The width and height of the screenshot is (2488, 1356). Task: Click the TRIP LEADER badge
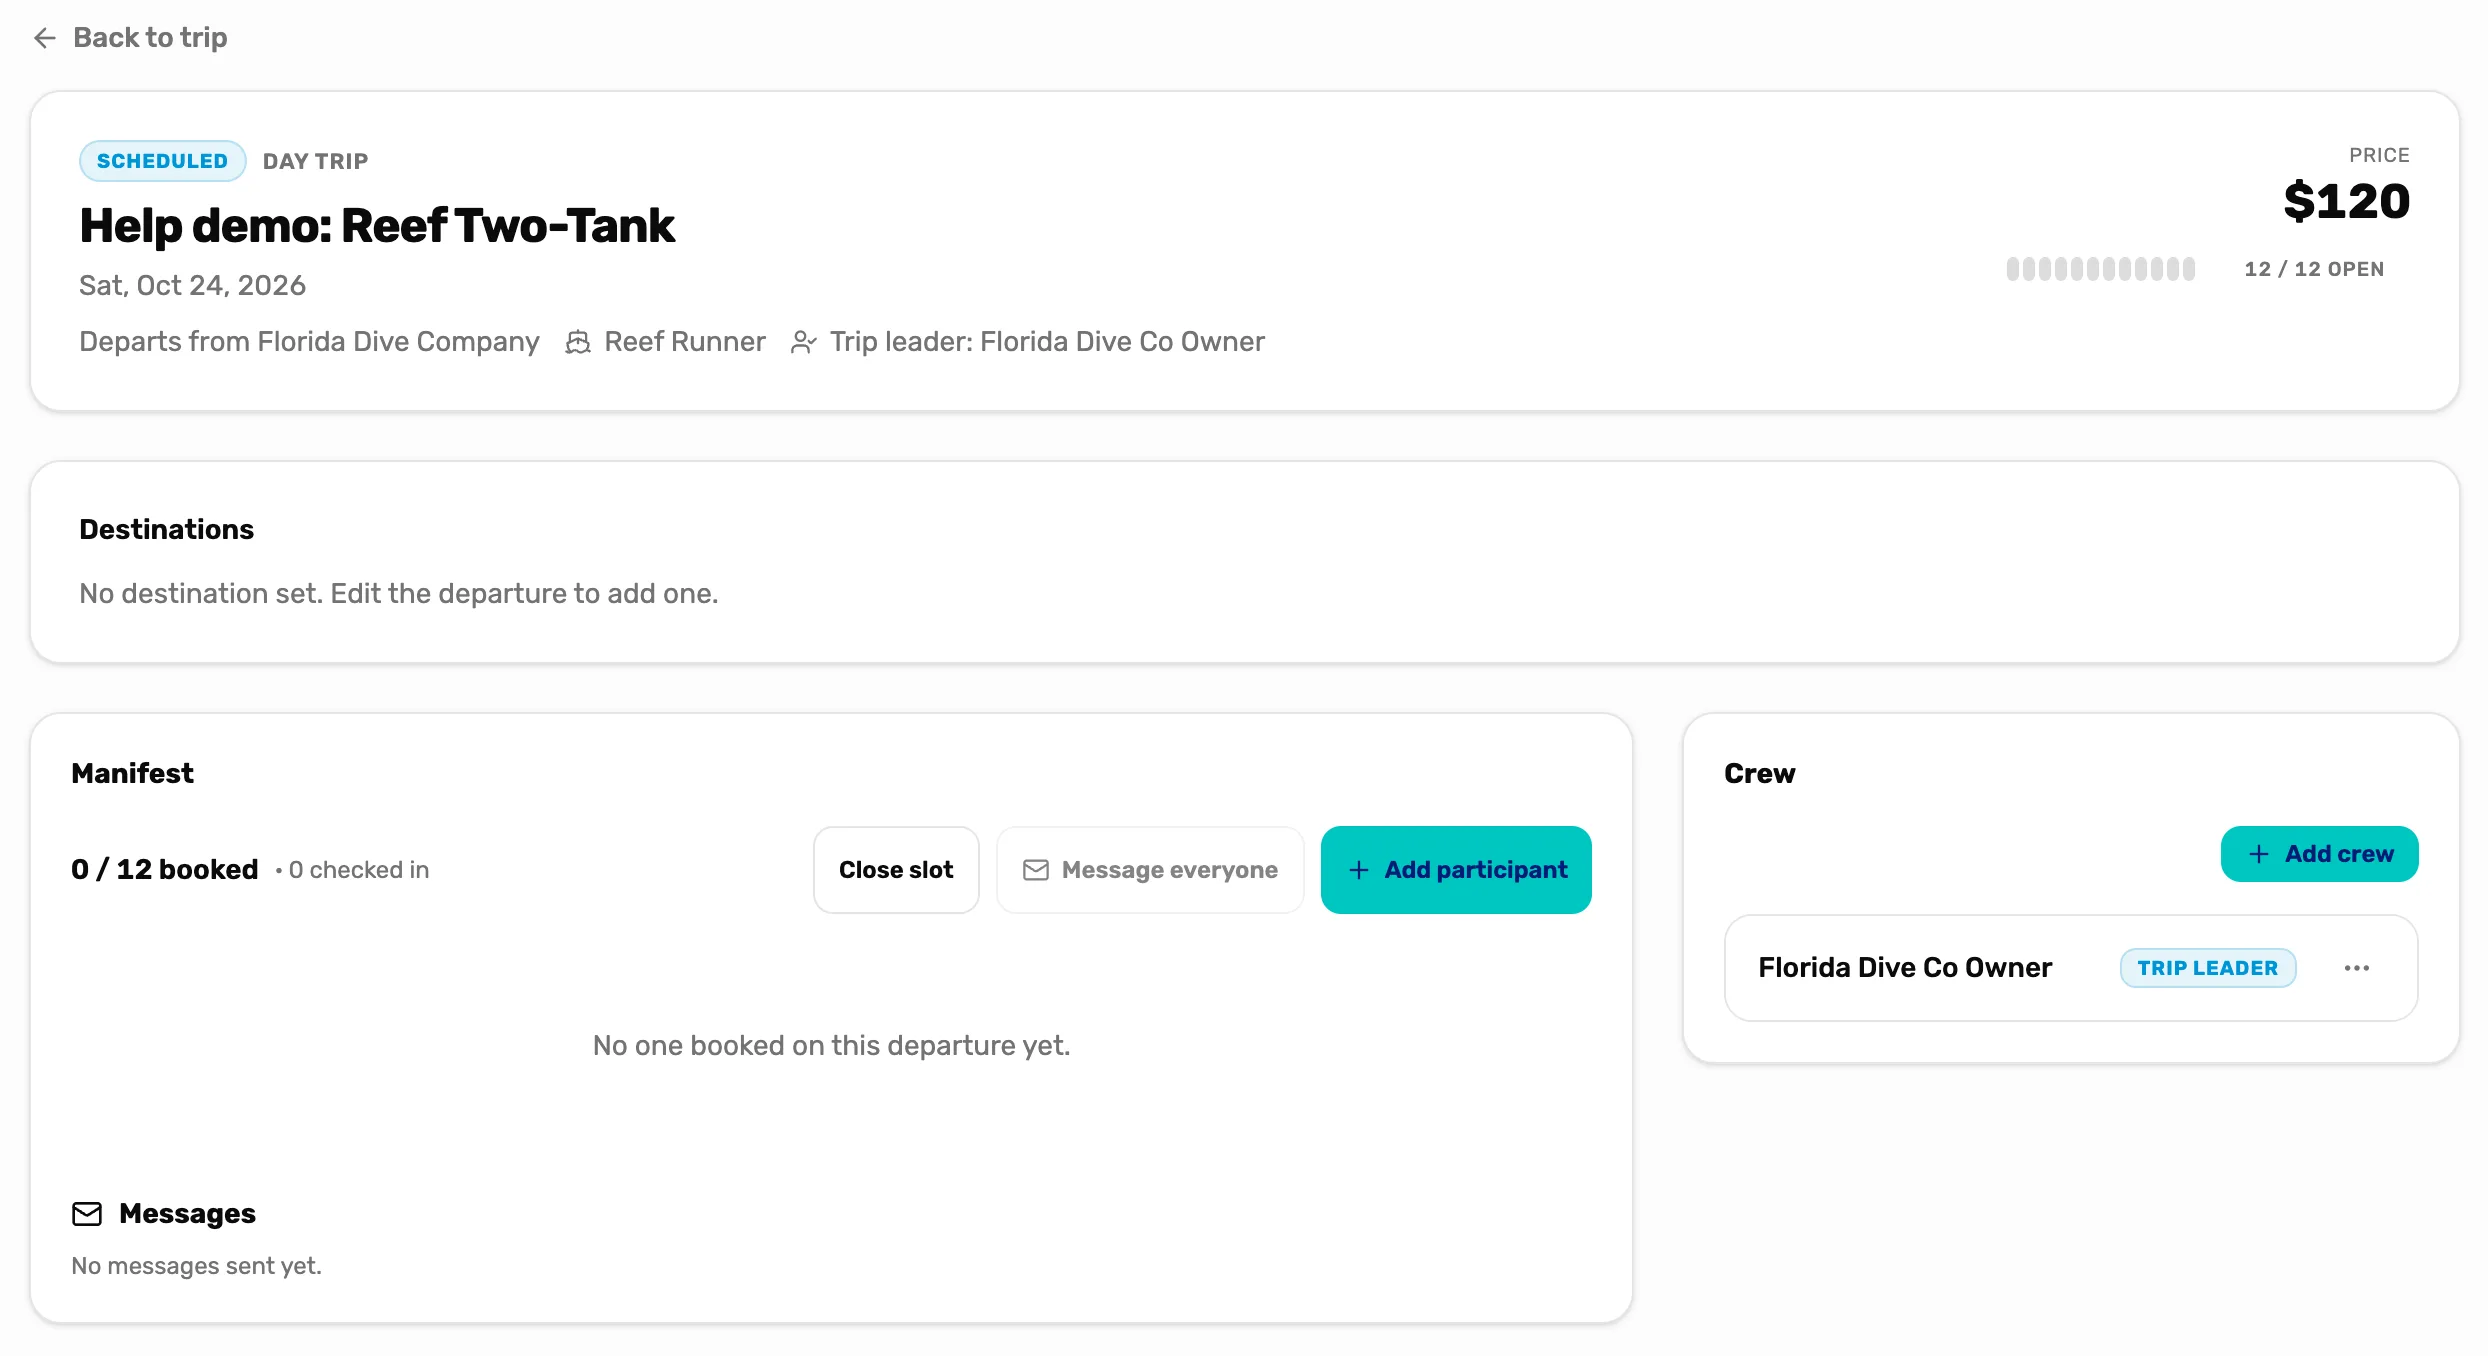click(2208, 968)
